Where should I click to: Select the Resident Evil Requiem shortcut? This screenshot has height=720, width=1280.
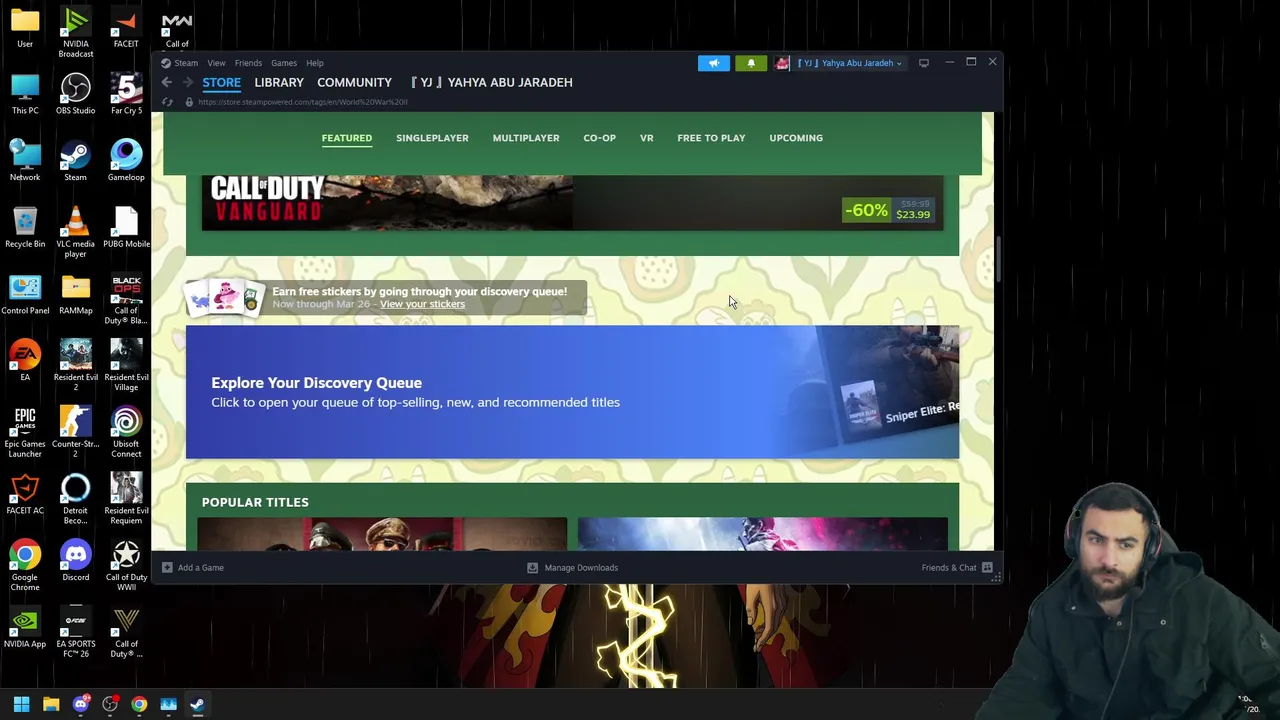tap(126, 500)
